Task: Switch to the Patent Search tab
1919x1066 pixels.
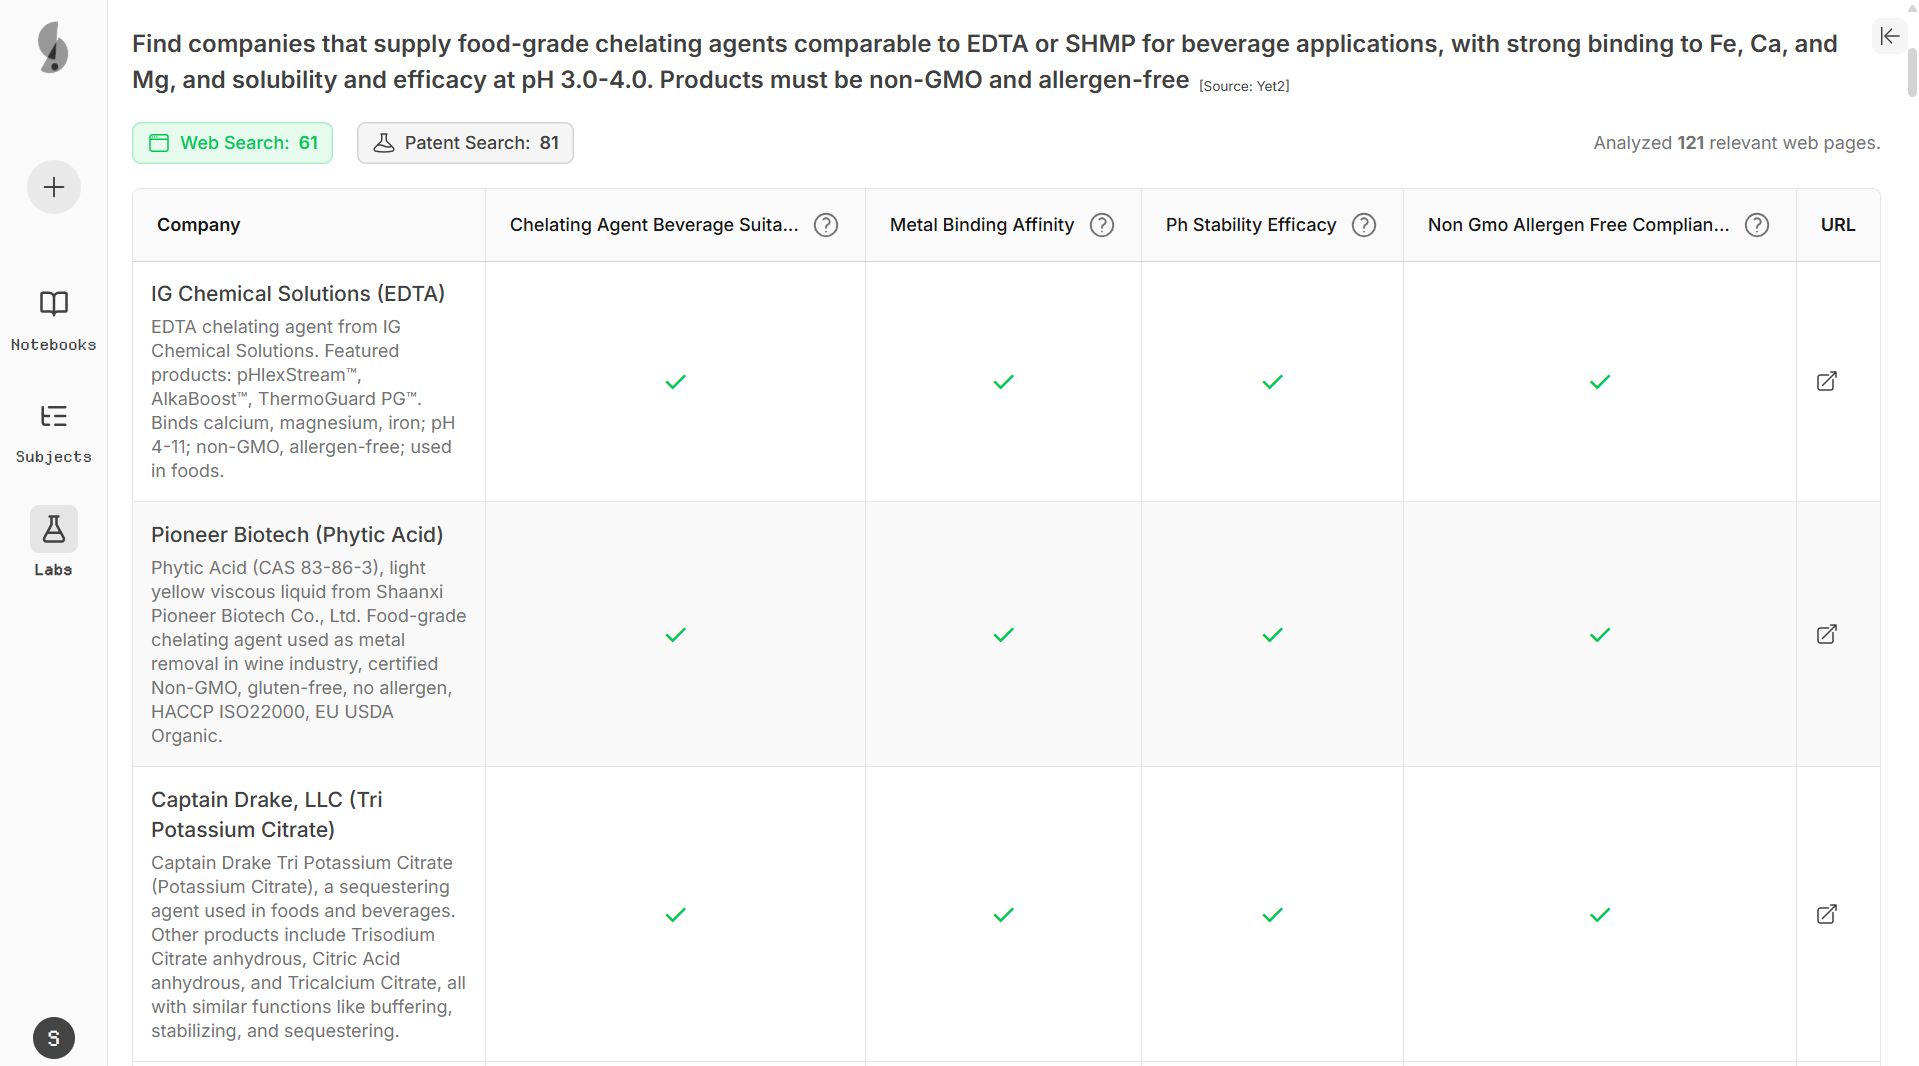Action: (465, 143)
